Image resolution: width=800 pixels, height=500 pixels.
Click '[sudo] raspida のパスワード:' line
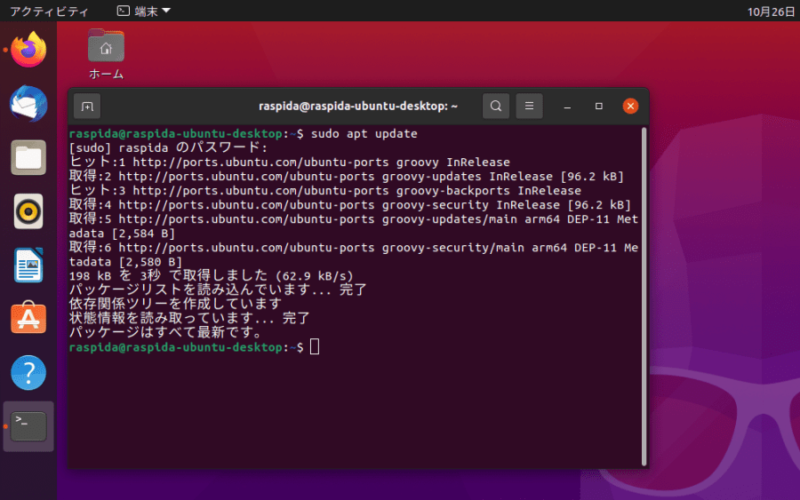pyautogui.click(x=168, y=148)
